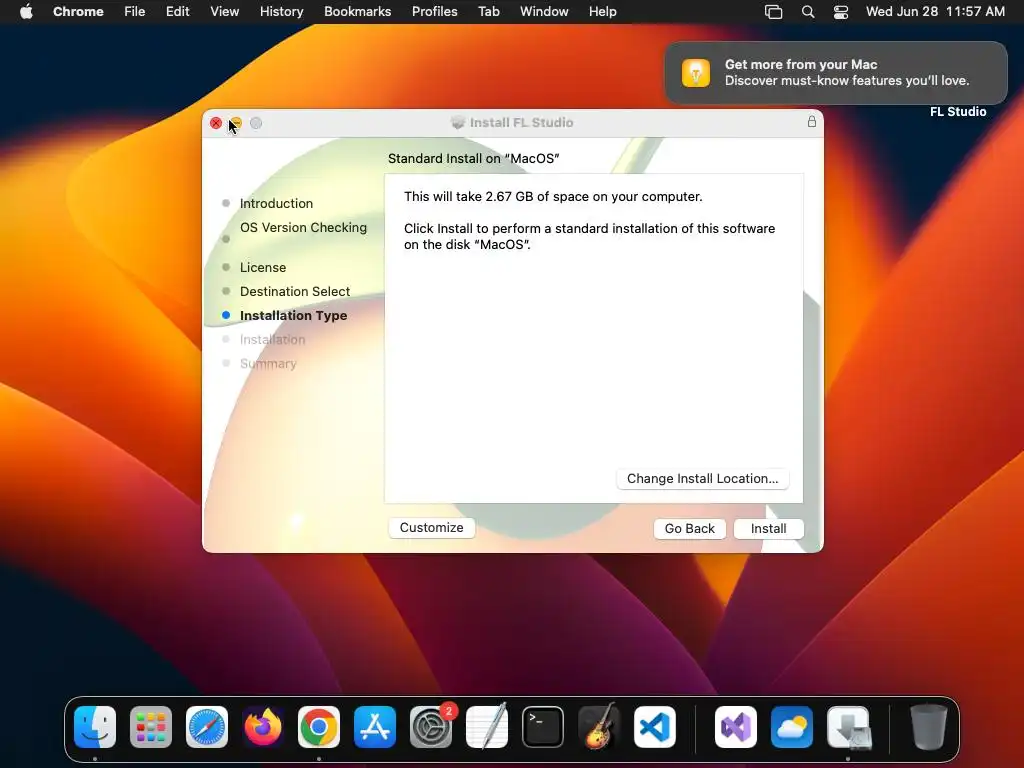Image resolution: width=1024 pixels, height=768 pixels.
Task: Open GarageBand from the Dock
Action: click(x=599, y=727)
